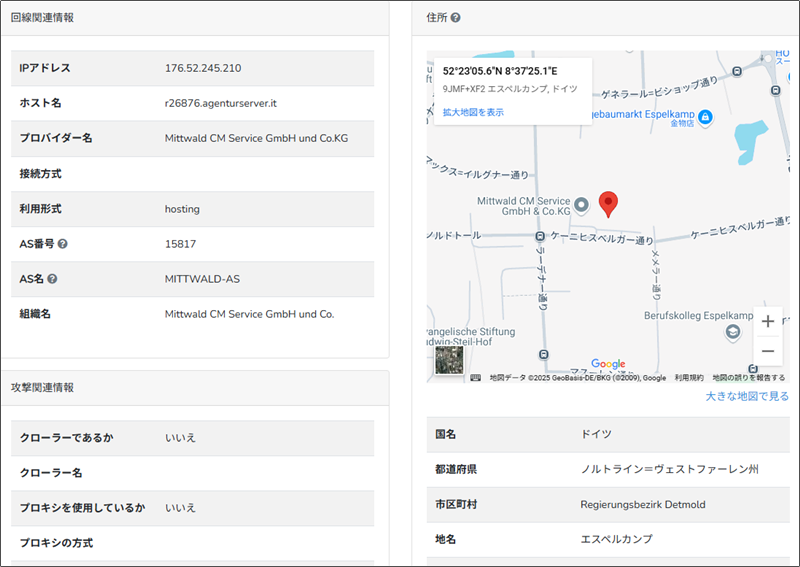The height and width of the screenshot is (567, 800).
Task: Select hostname r26876.agenturserver.it
Action: (220, 103)
